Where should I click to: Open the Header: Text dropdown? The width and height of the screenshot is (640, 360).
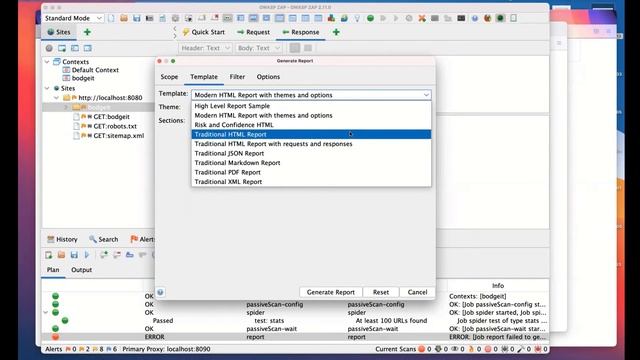click(x=205, y=48)
